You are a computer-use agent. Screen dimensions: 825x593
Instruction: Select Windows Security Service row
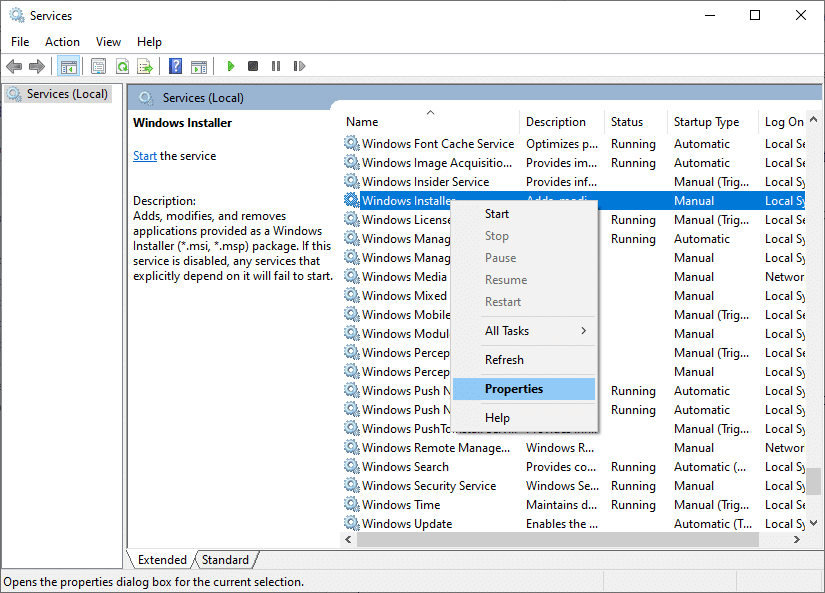tap(574, 486)
